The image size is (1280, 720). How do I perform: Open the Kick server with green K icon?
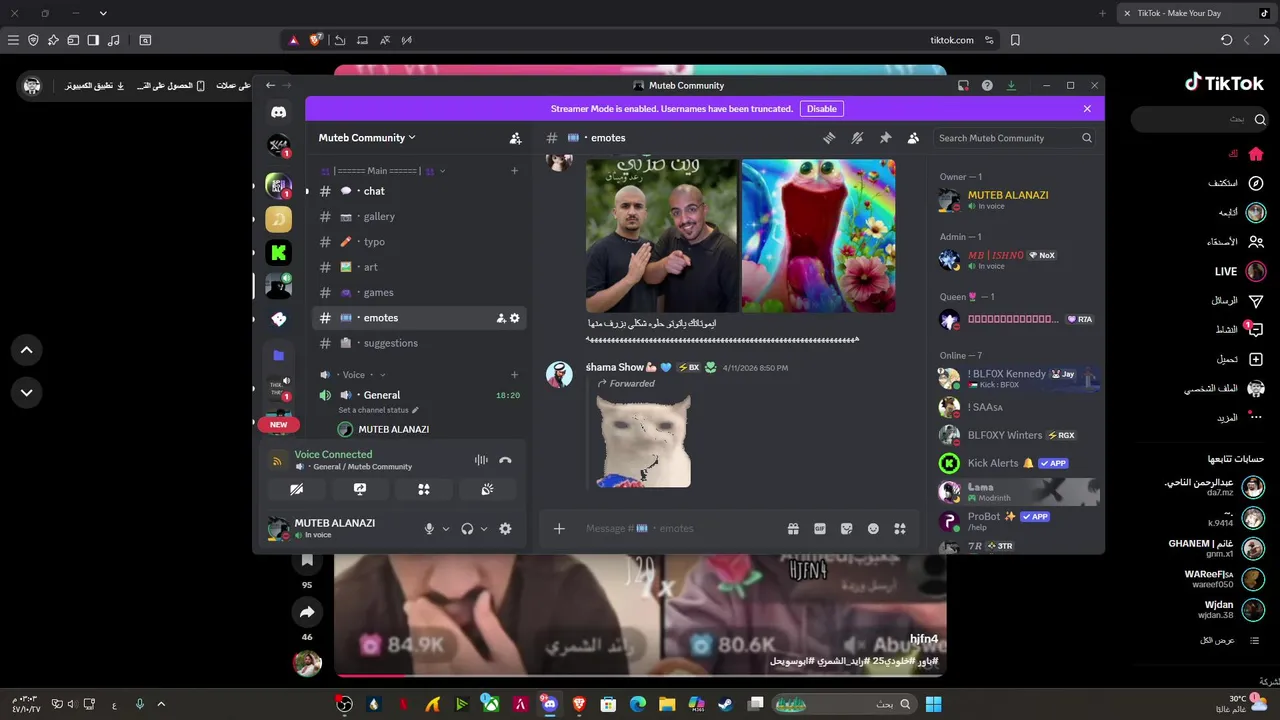278,253
